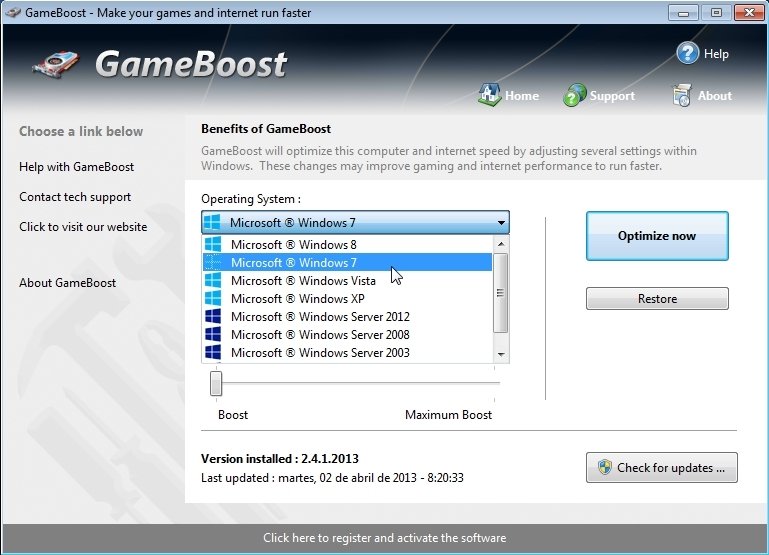
Task: Open the Help label at top right
Action: (x=716, y=53)
